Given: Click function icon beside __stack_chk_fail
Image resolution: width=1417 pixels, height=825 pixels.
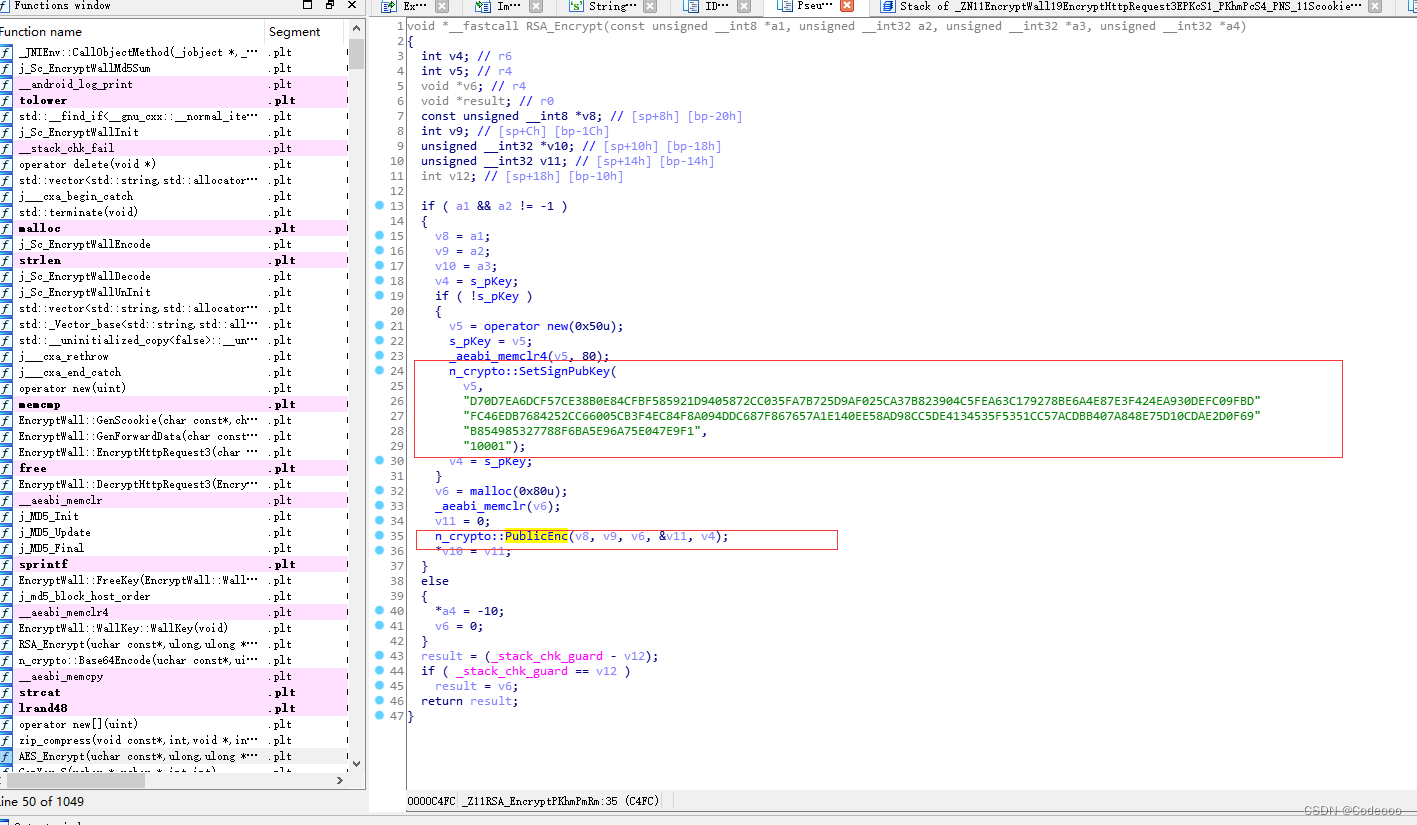Looking at the screenshot, I should [x=6, y=148].
